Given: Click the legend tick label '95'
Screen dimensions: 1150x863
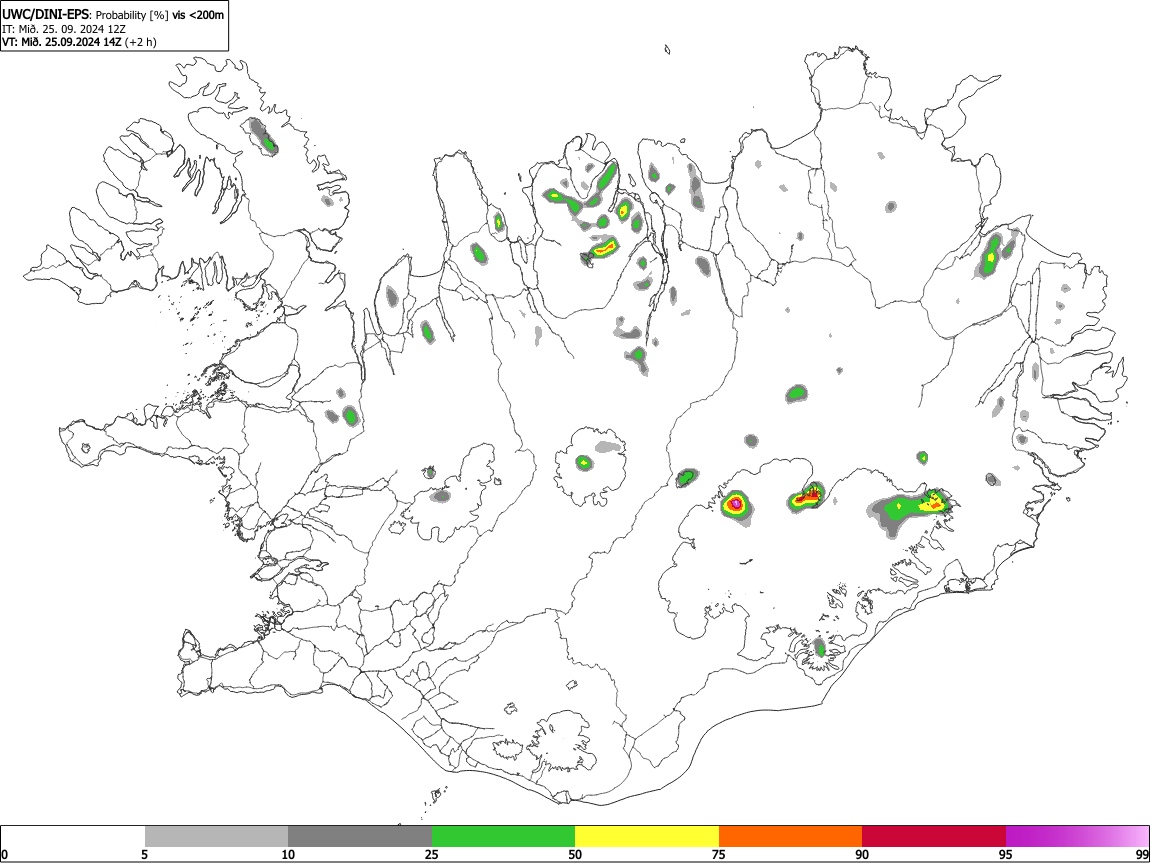Looking at the screenshot, I should coord(1006,854).
